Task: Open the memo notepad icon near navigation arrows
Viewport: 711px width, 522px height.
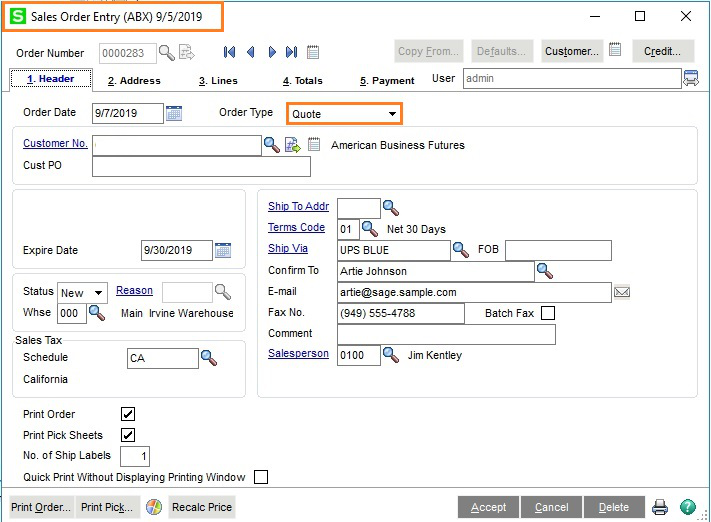Action: (313, 52)
